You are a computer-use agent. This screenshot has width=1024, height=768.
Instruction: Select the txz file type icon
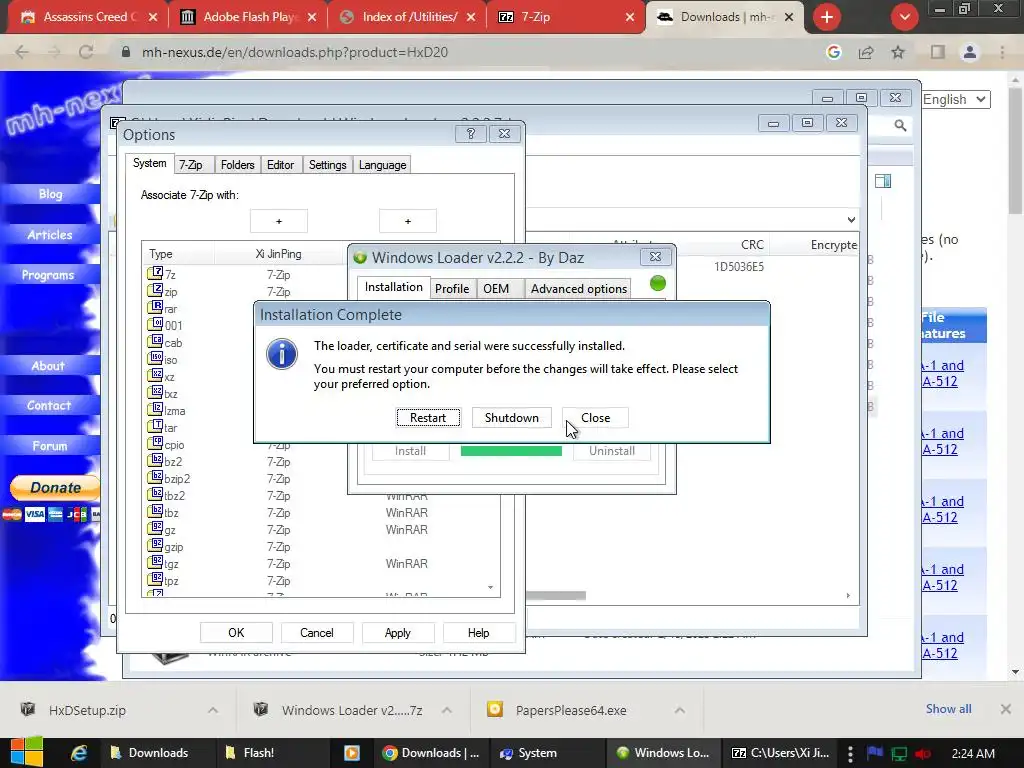[x=155, y=392]
